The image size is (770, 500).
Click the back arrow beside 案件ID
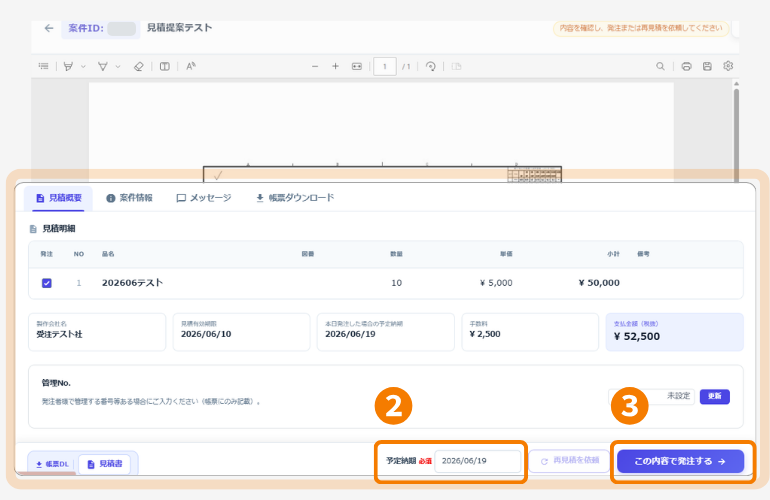(49, 28)
